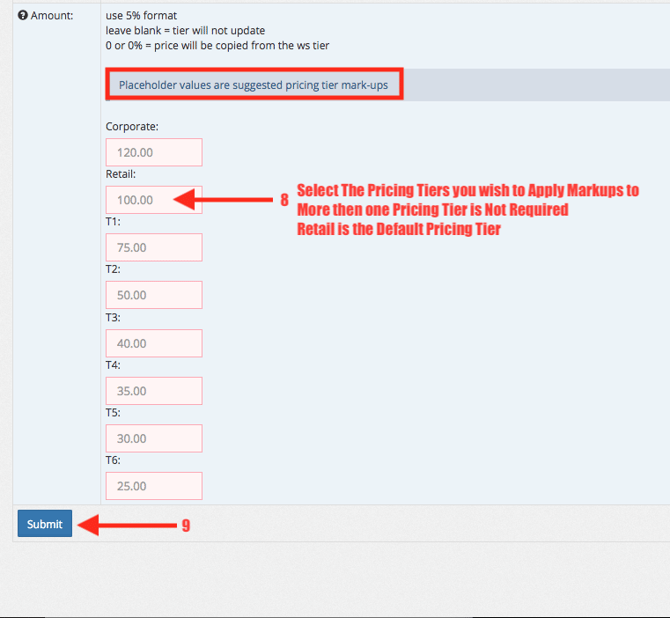Click the question mark help icon beside Amount

coord(23,16)
